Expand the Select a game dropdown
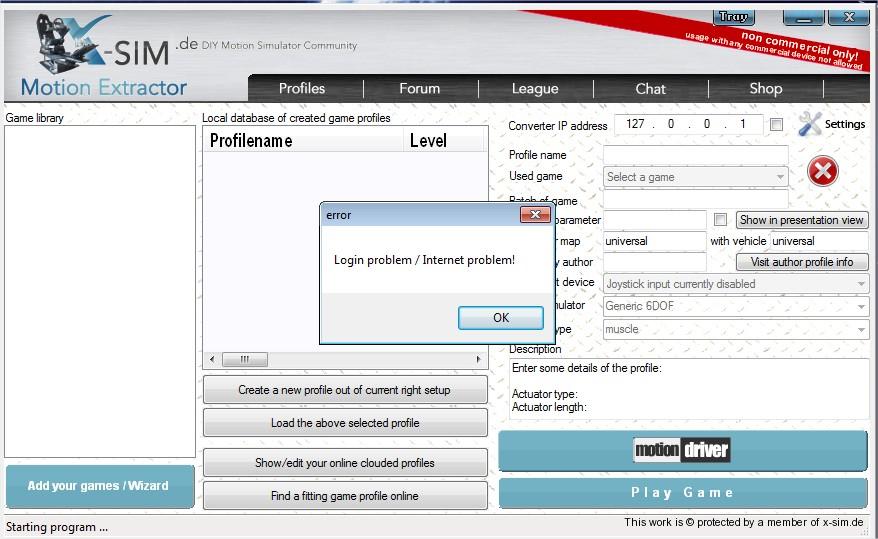The image size is (878, 539). (780, 177)
